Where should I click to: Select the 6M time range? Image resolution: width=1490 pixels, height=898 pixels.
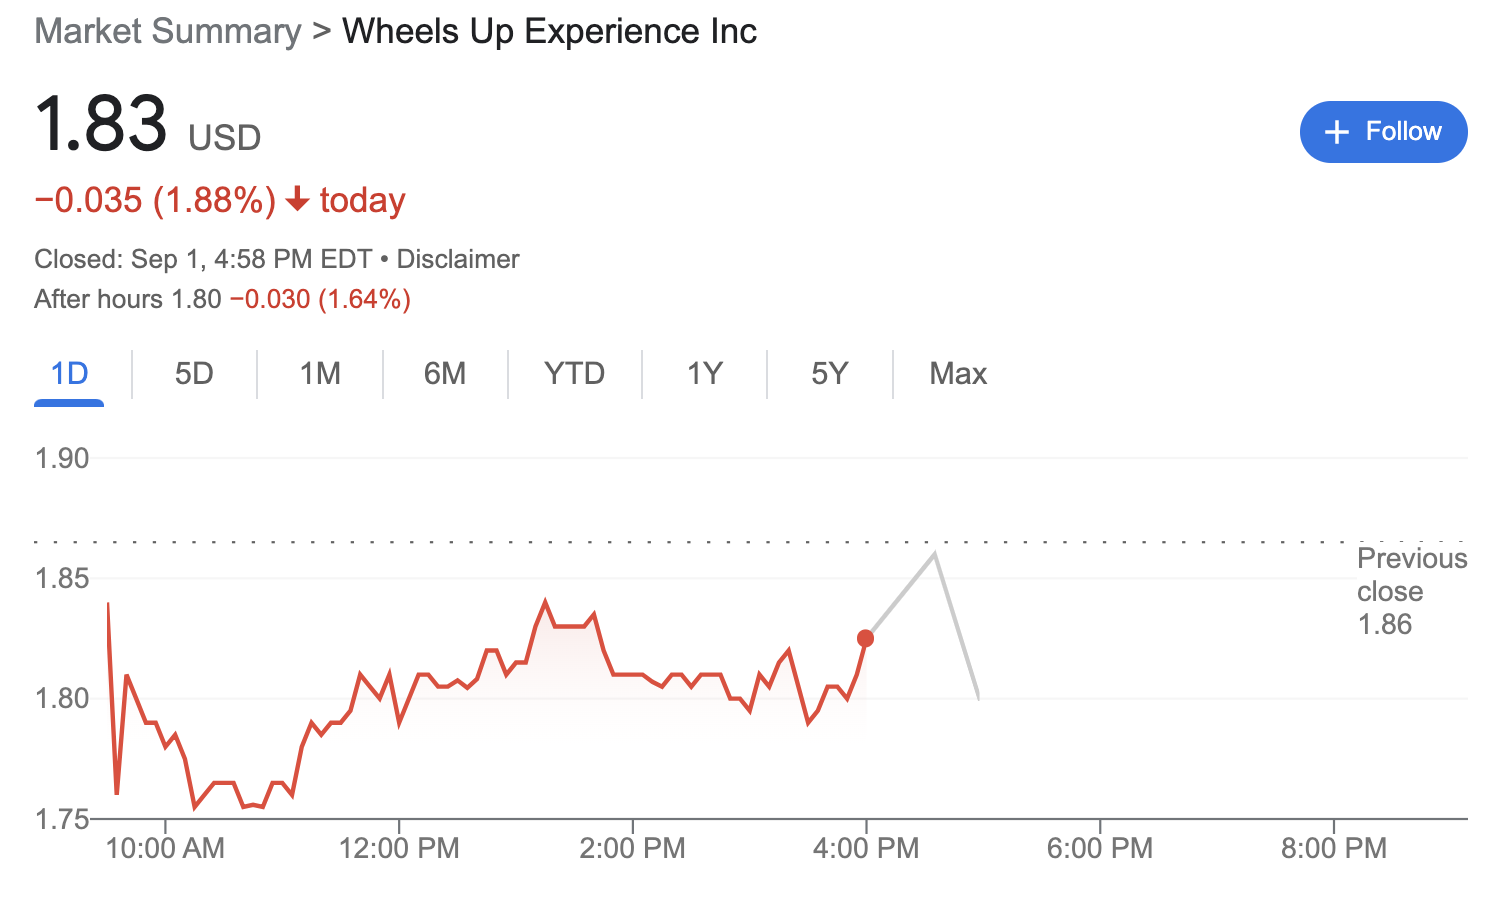[444, 373]
